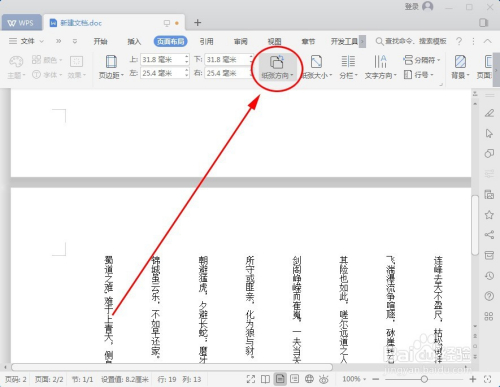The height and width of the screenshot is (387, 500).
Task: Click the fullscreen icon in status bar
Action: (x=251, y=379)
